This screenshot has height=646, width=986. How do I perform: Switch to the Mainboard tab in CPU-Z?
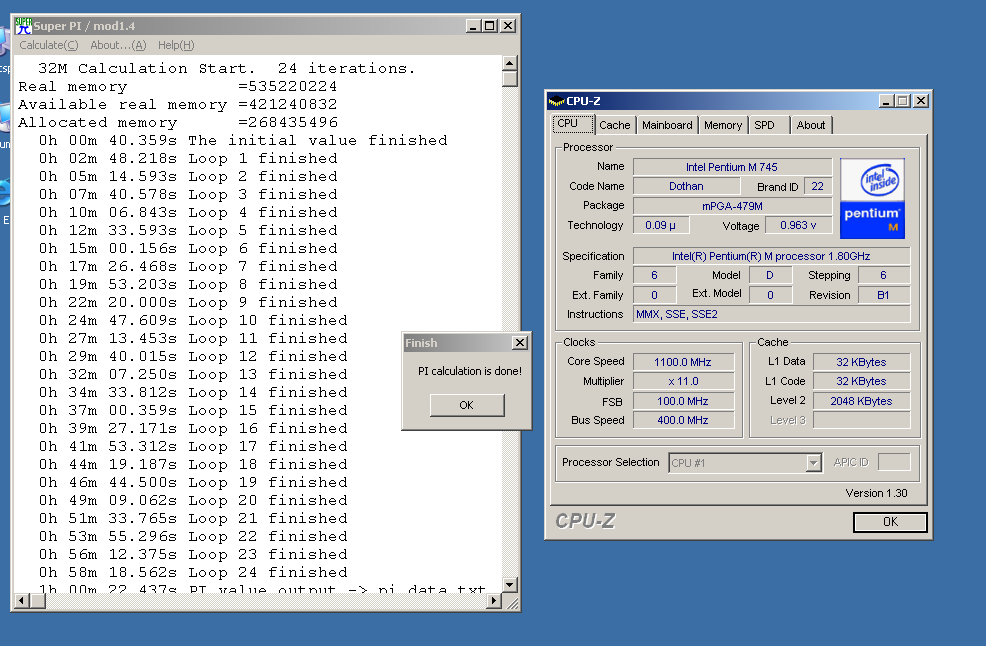667,125
